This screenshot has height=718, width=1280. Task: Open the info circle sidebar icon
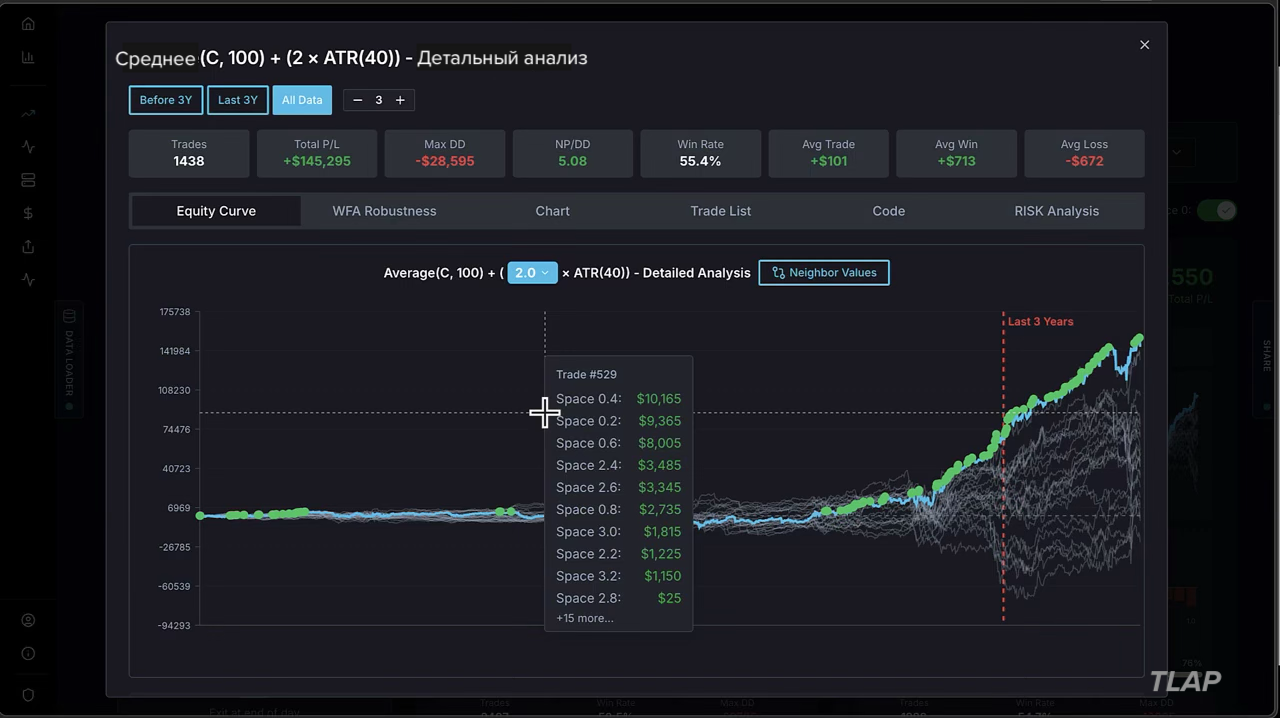point(28,653)
